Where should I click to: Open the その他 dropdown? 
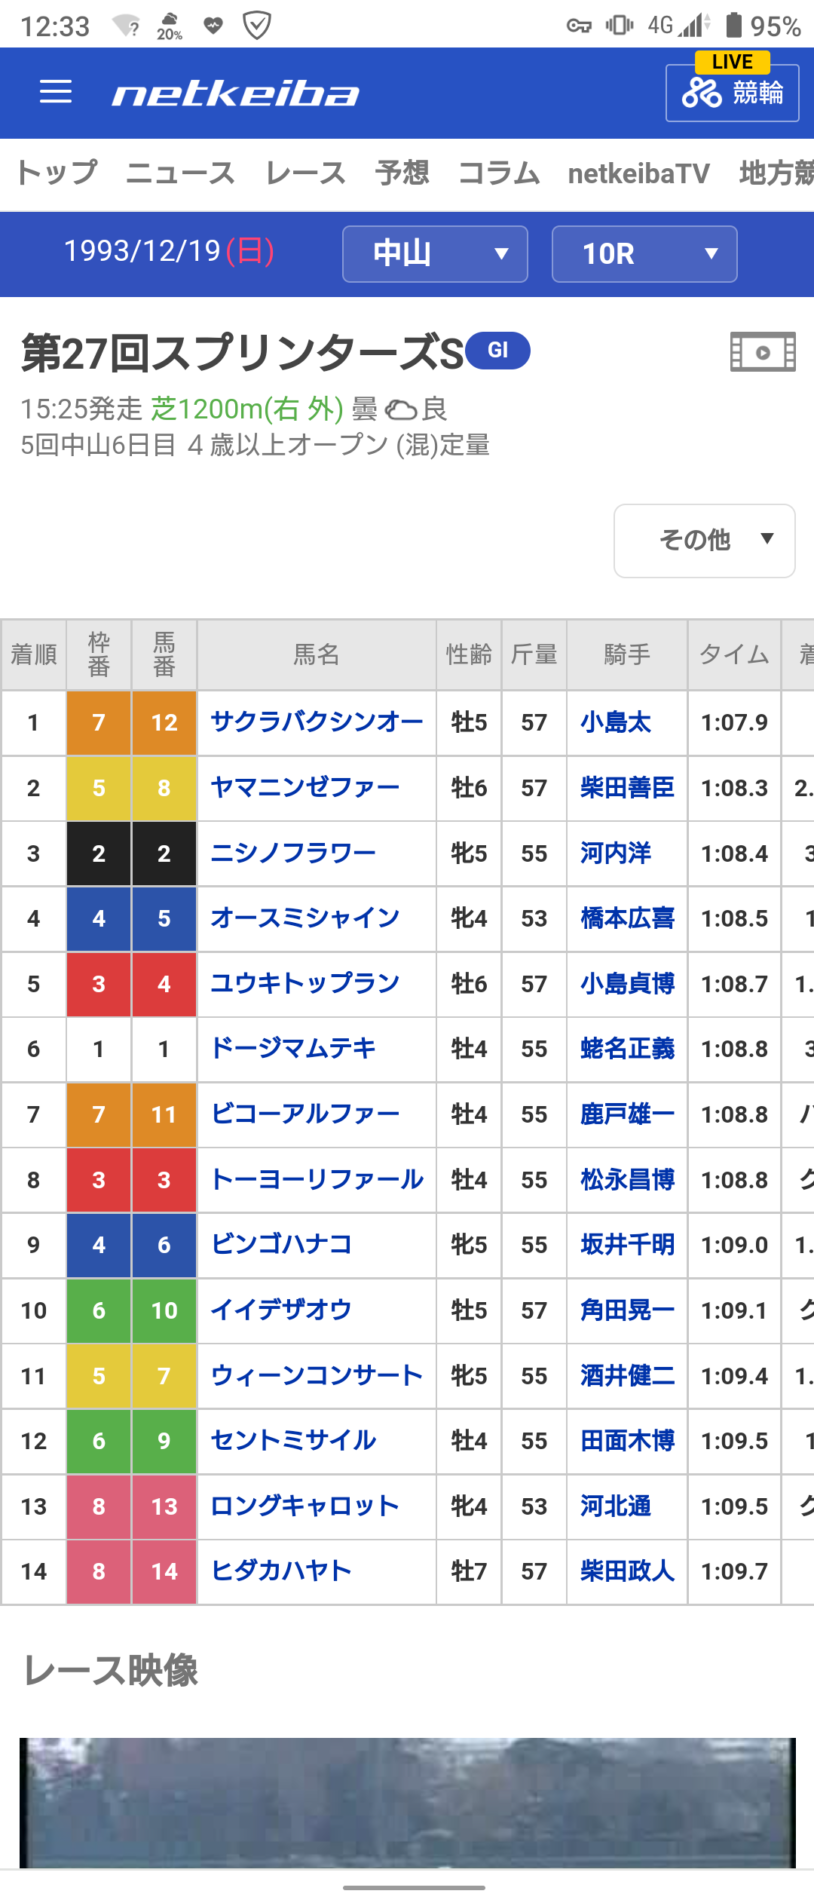[704, 540]
